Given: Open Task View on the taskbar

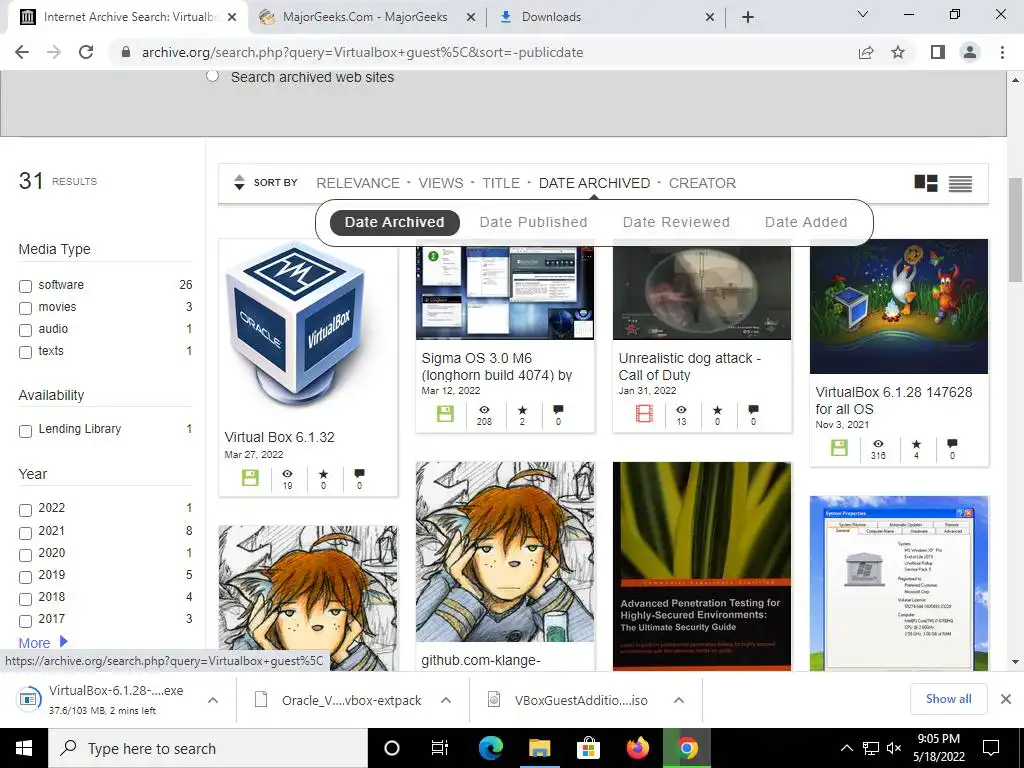Looking at the screenshot, I should pyautogui.click(x=440, y=748).
